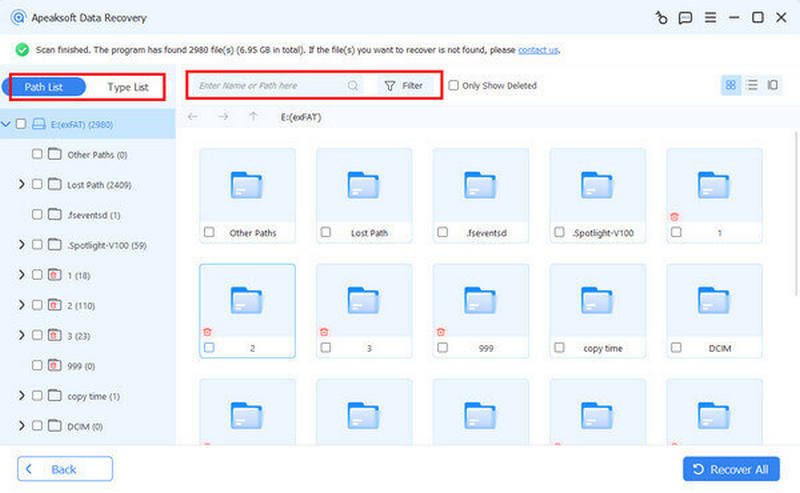Switch to the Type List tab
The width and height of the screenshot is (800, 493).
[x=128, y=87]
